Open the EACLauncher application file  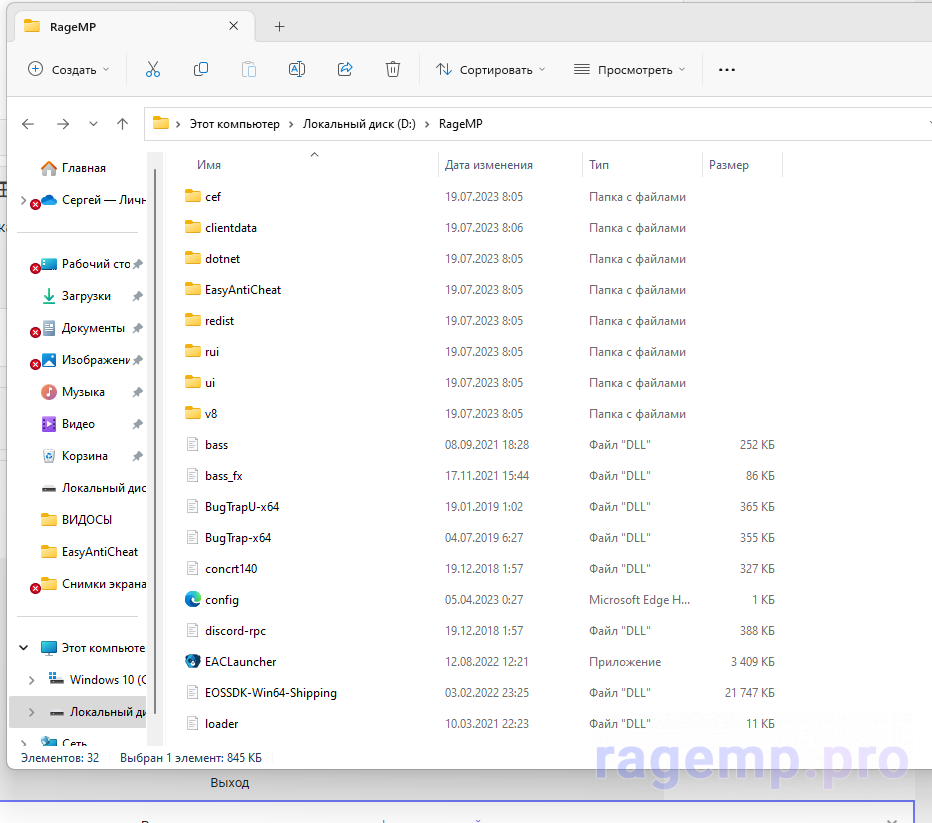[x=240, y=662]
